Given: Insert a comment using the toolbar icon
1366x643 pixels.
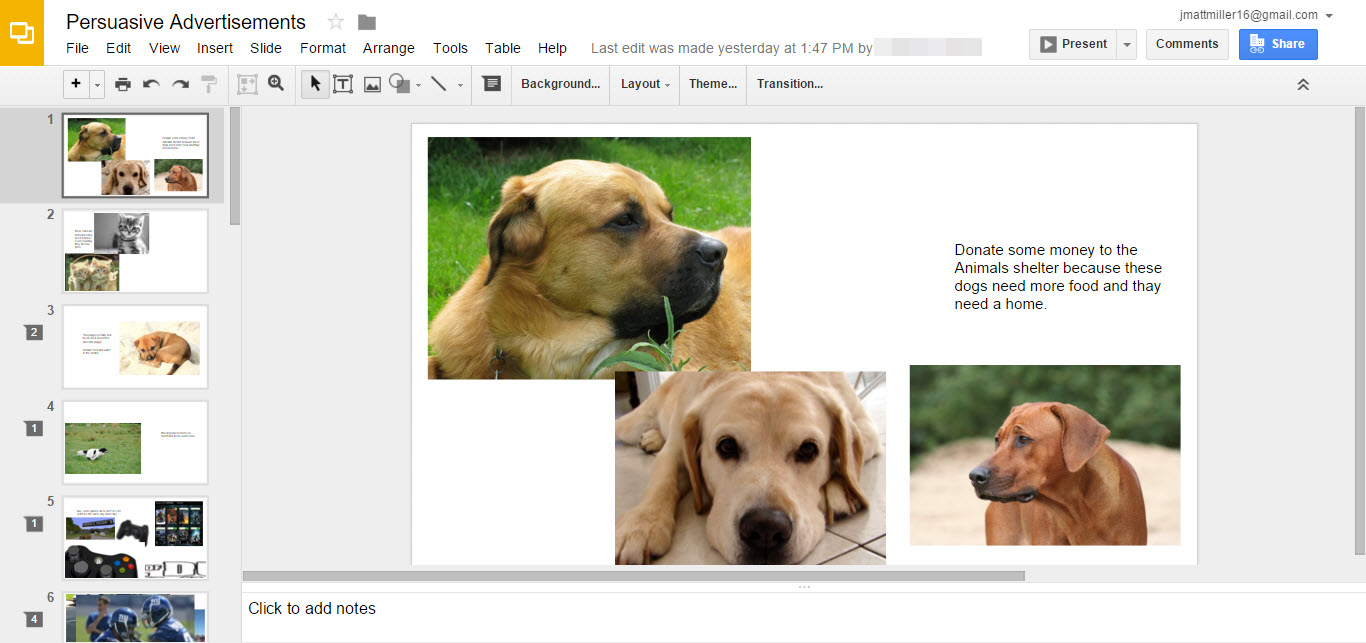Looking at the screenshot, I should tap(491, 84).
